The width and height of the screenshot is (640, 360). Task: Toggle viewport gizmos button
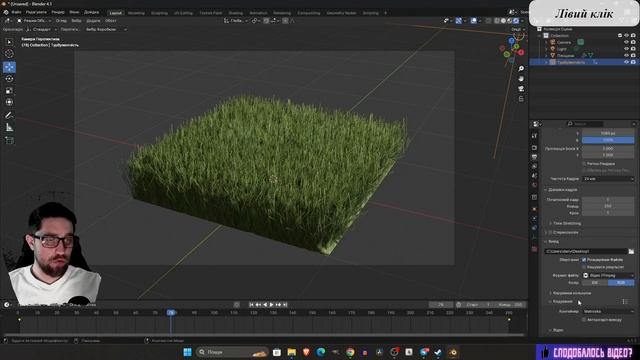coord(459,20)
